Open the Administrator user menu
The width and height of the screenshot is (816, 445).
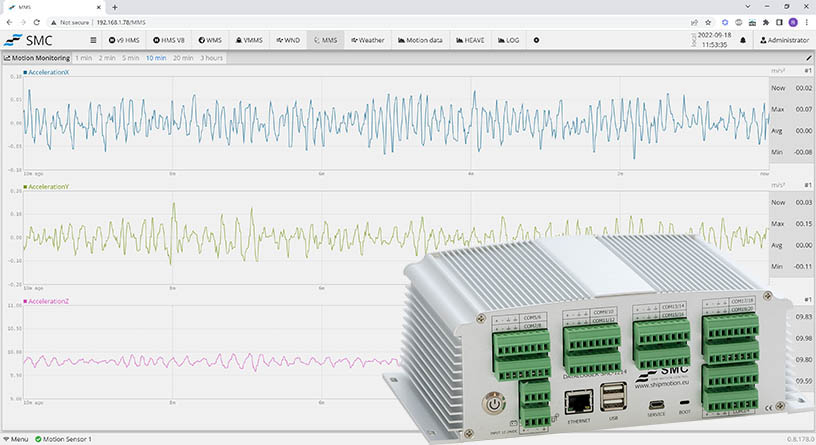pyautogui.click(x=784, y=40)
